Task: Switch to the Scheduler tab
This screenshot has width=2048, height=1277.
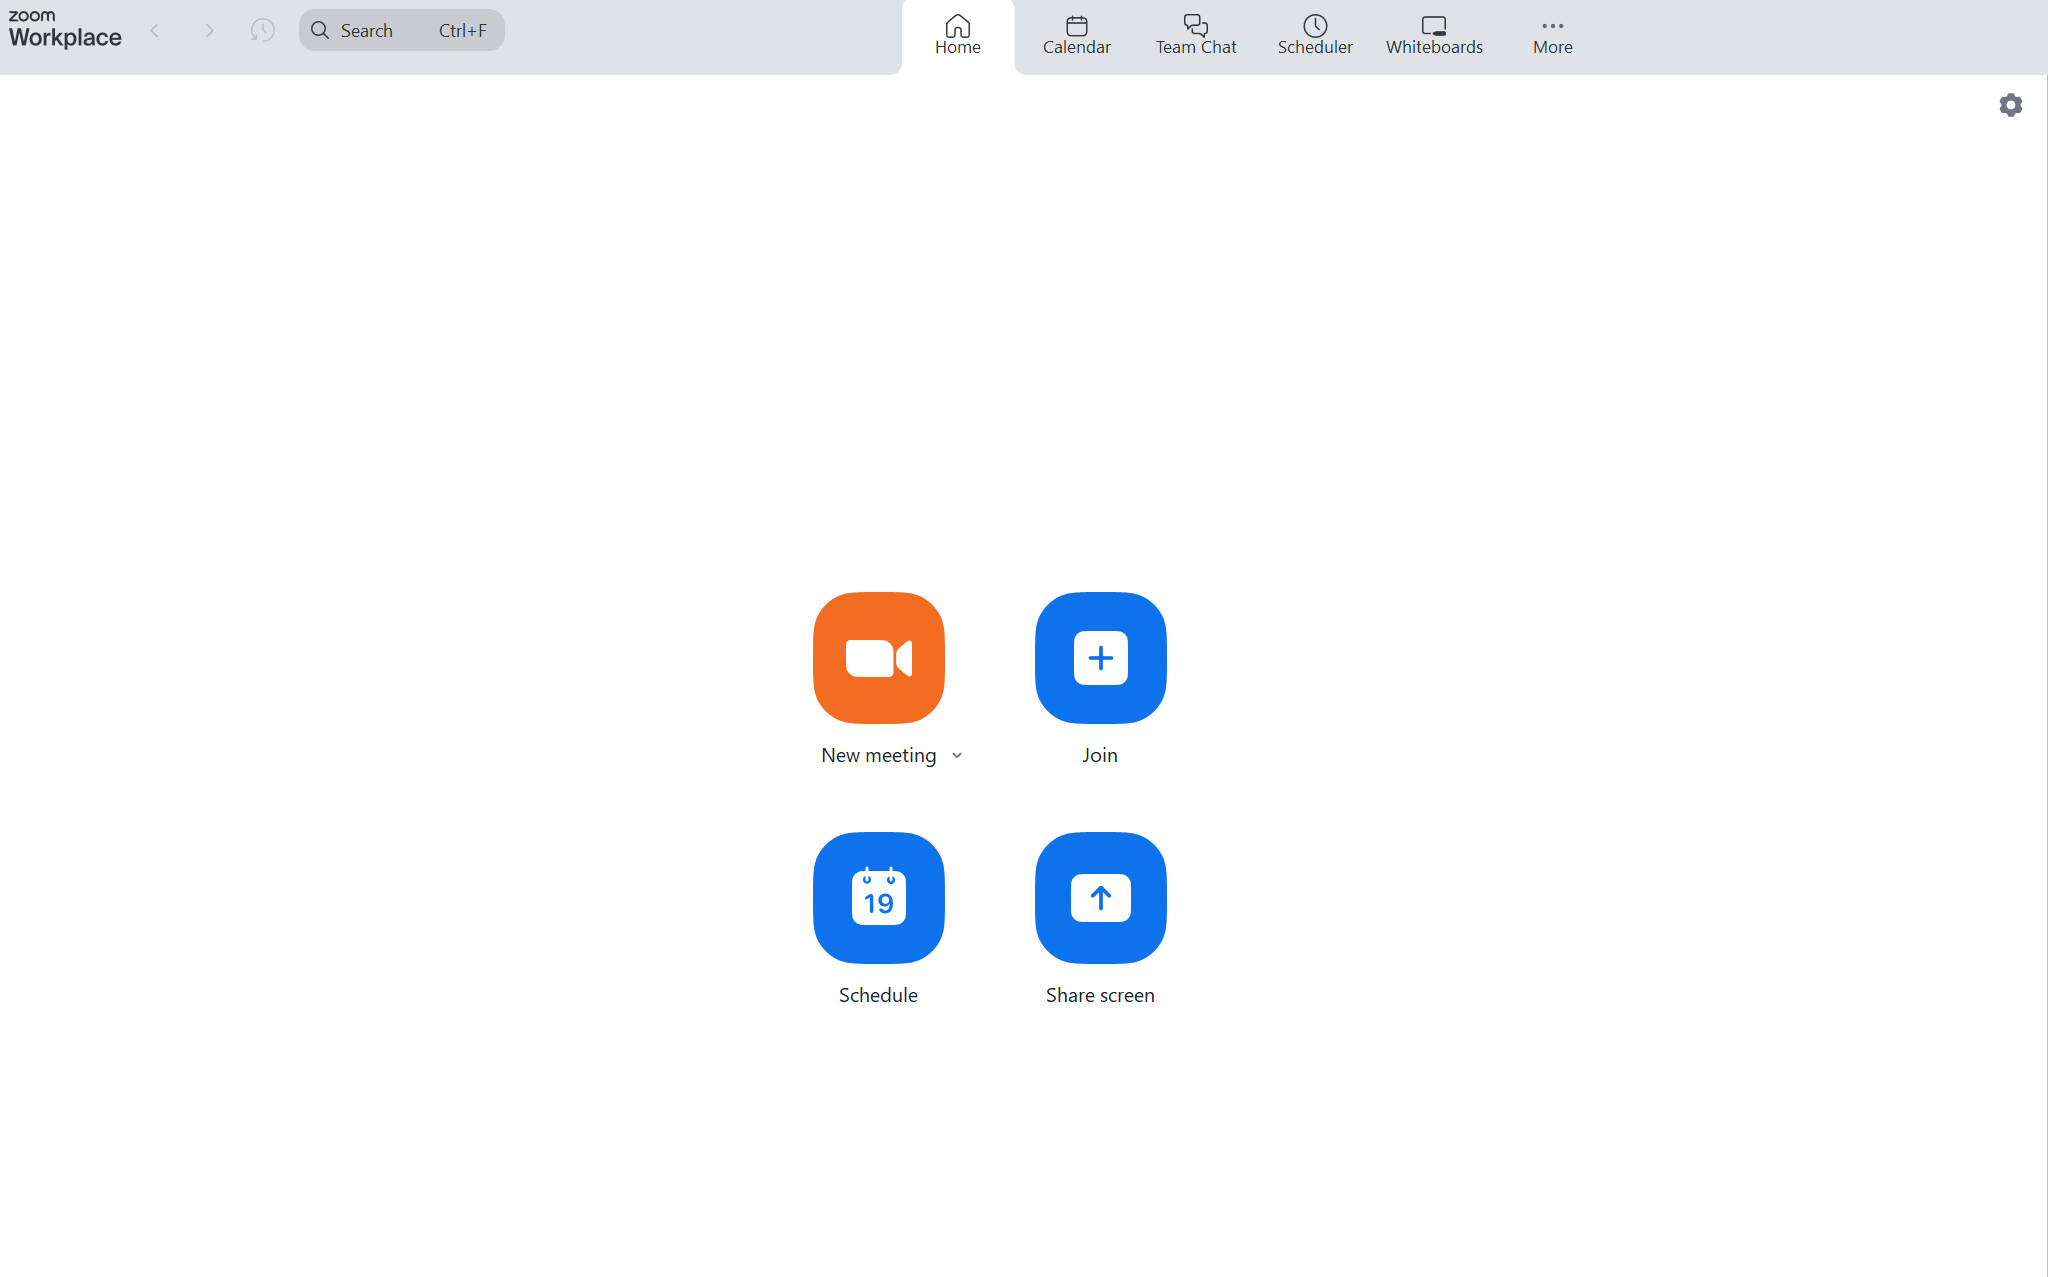Action: pos(1314,35)
